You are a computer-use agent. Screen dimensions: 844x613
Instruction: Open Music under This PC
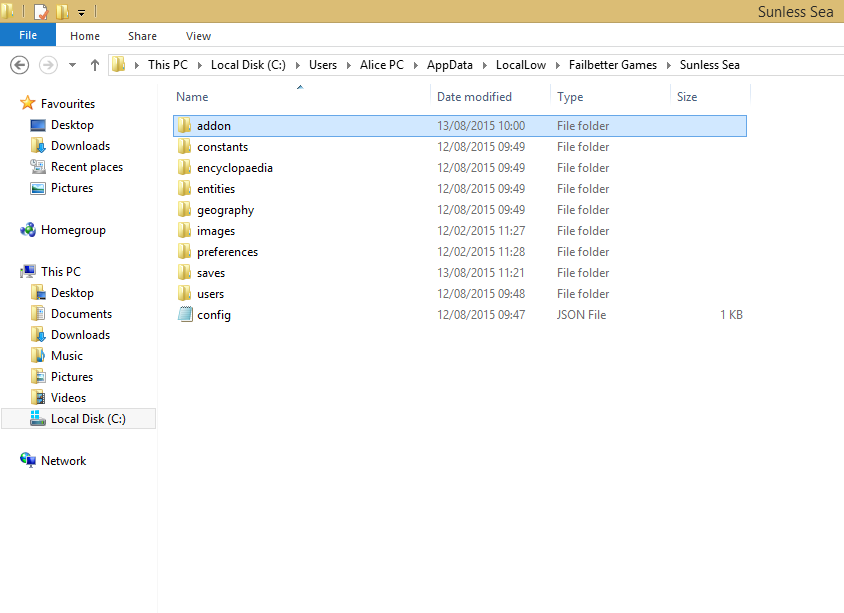(x=57, y=356)
